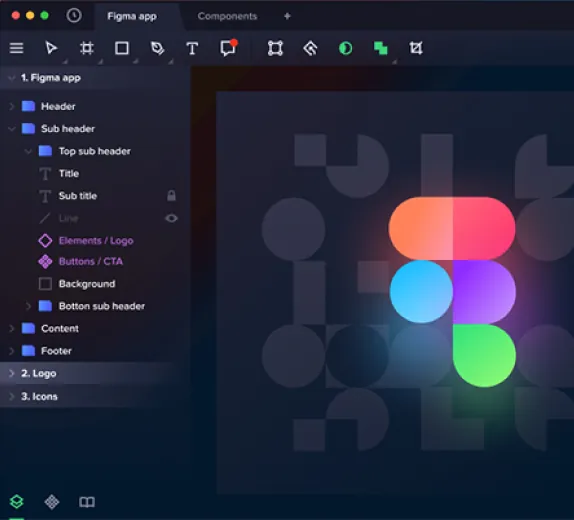Click the instance diamond icon for Elements / Logo
Viewport: 574px width, 520px height.
point(45,241)
